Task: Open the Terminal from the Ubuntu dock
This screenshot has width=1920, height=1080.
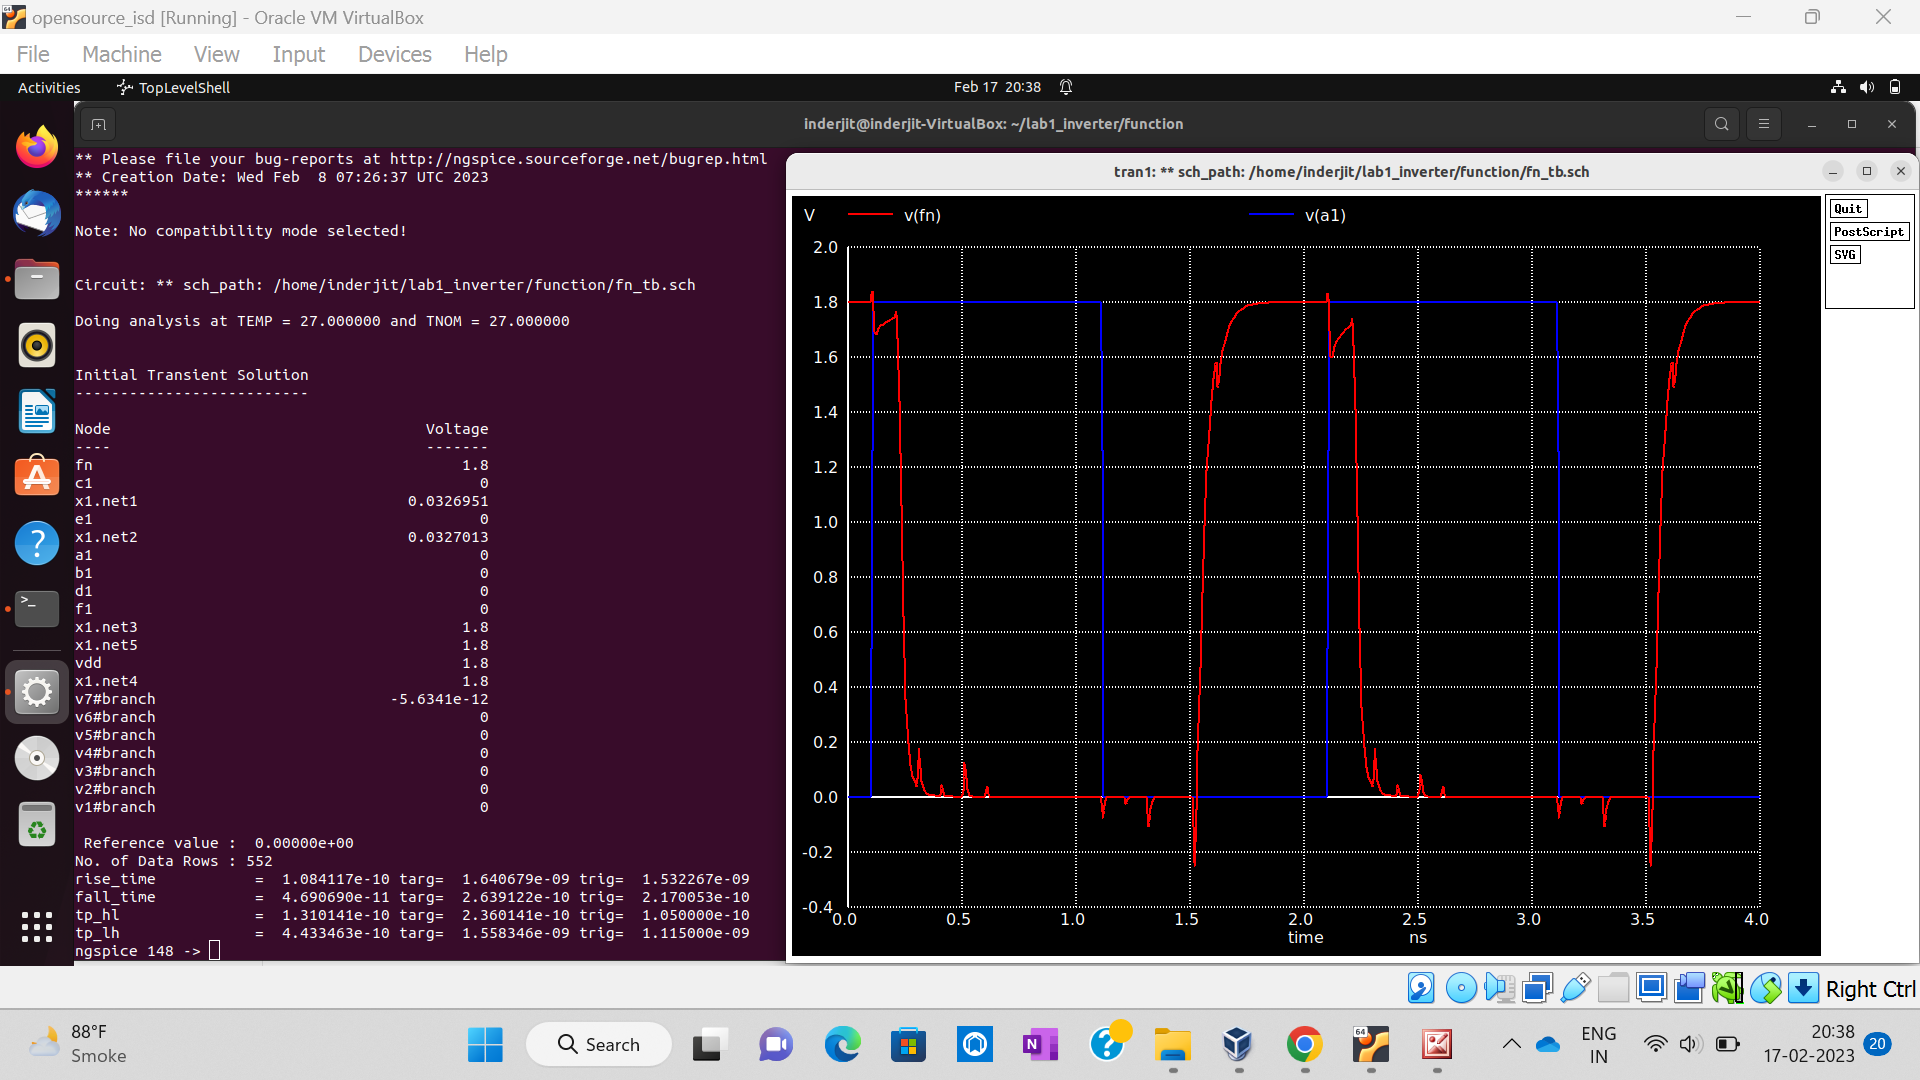Action: coord(36,608)
